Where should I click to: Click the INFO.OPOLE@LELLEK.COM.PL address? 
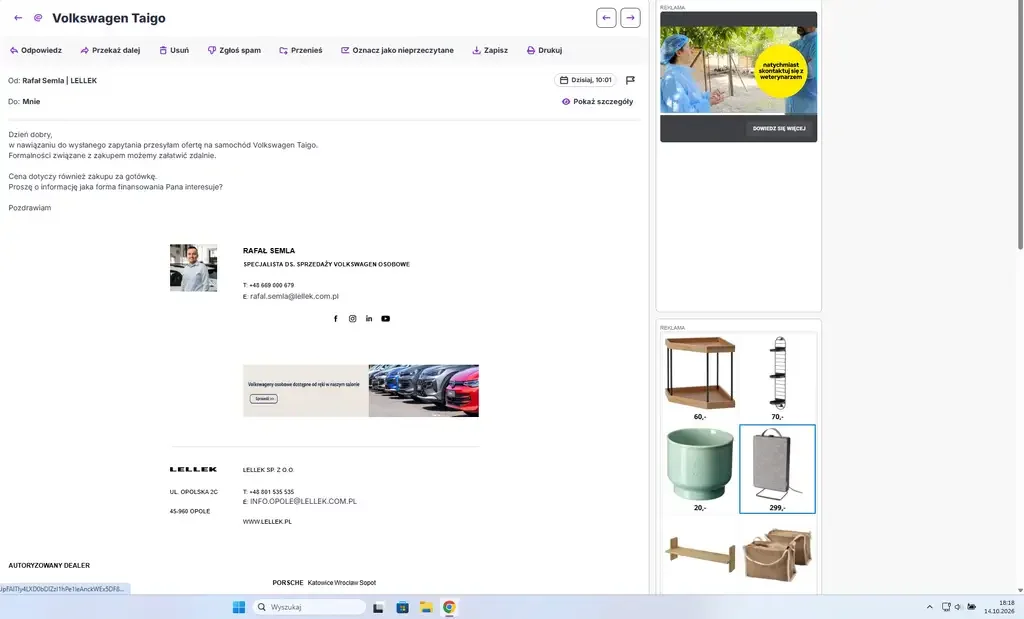(x=303, y=501)
